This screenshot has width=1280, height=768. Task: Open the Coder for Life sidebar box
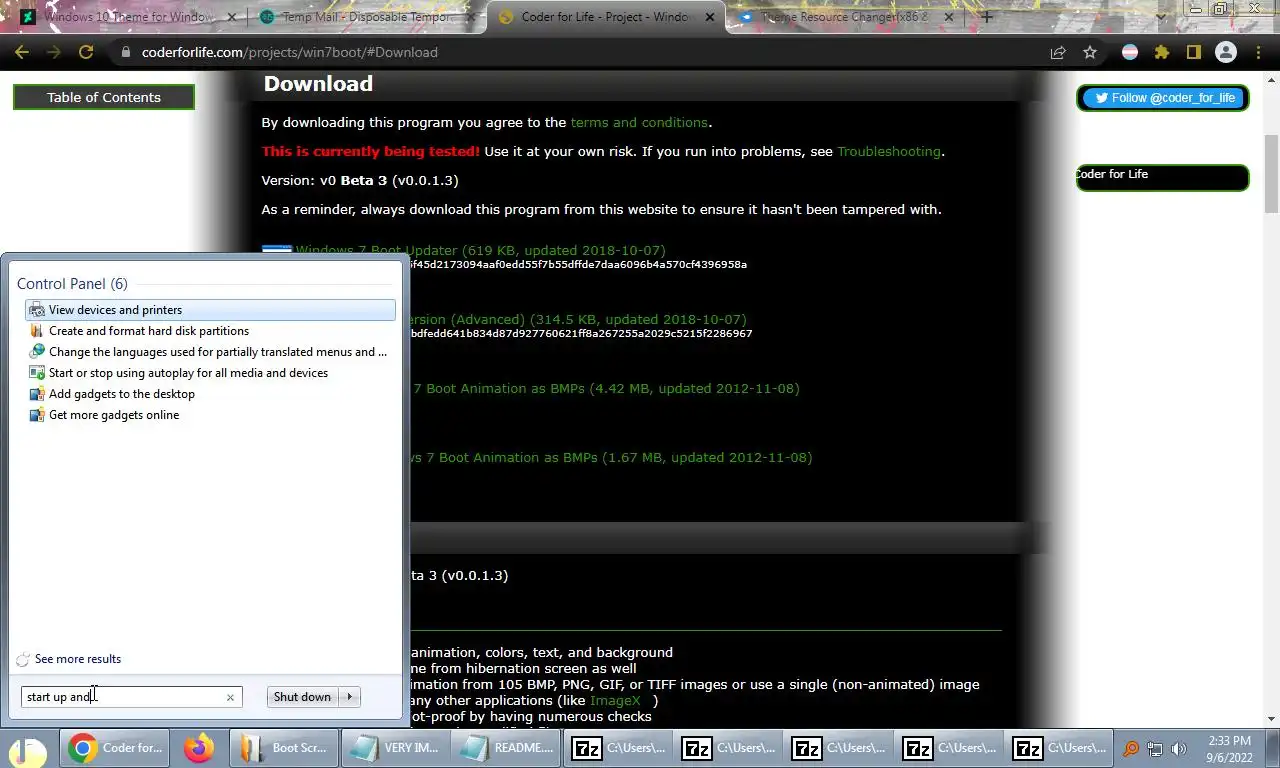[1163, 176]
